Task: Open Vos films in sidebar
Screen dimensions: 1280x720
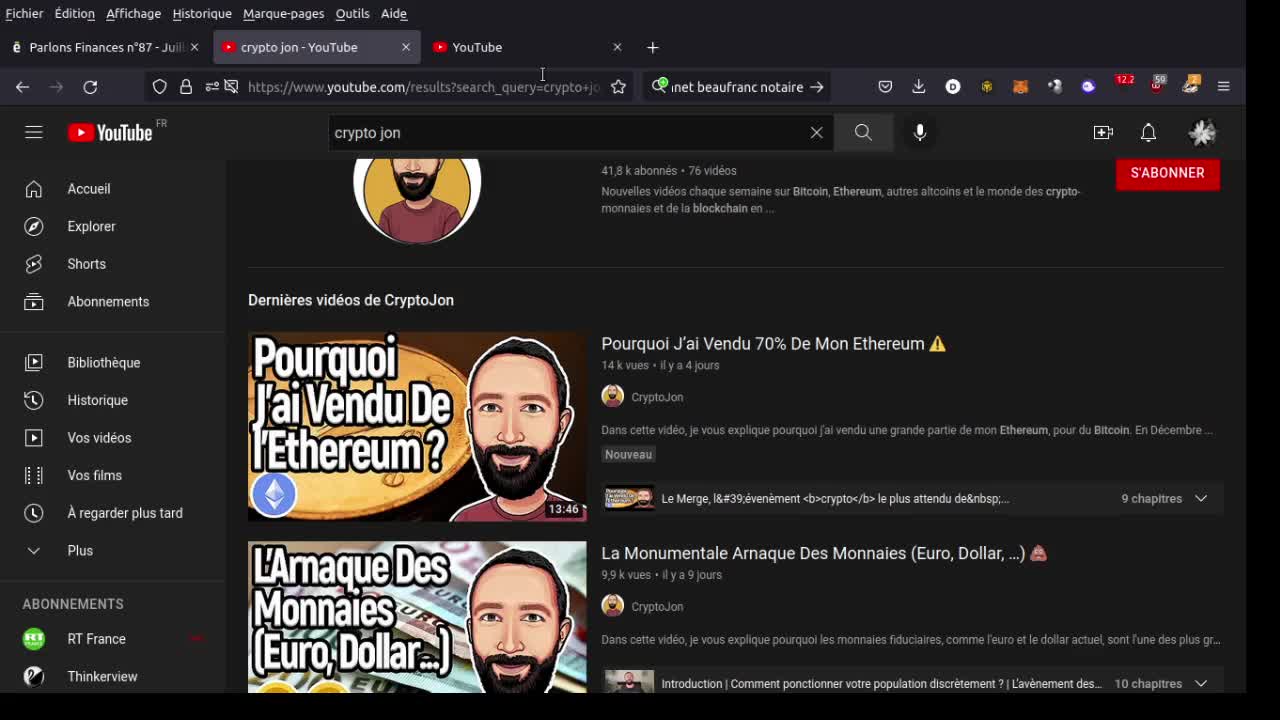Action: pos(113,475)
